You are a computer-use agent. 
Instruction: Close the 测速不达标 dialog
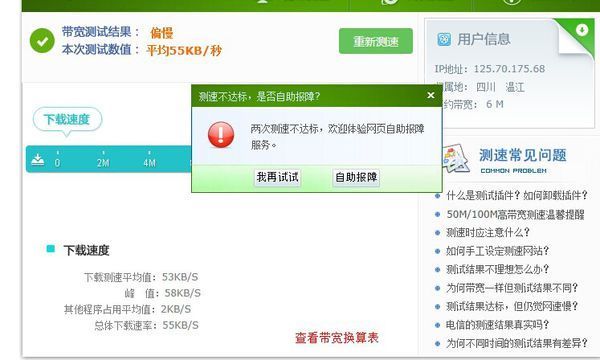point(430,95)
